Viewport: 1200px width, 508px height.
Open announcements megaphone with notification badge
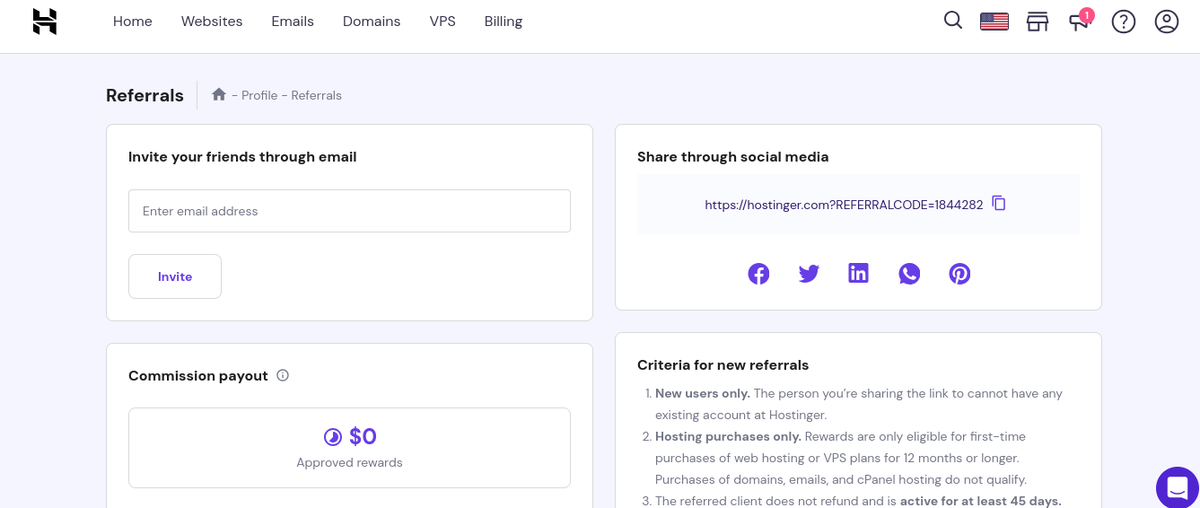pyautogui.click(x=1080, y=20)
